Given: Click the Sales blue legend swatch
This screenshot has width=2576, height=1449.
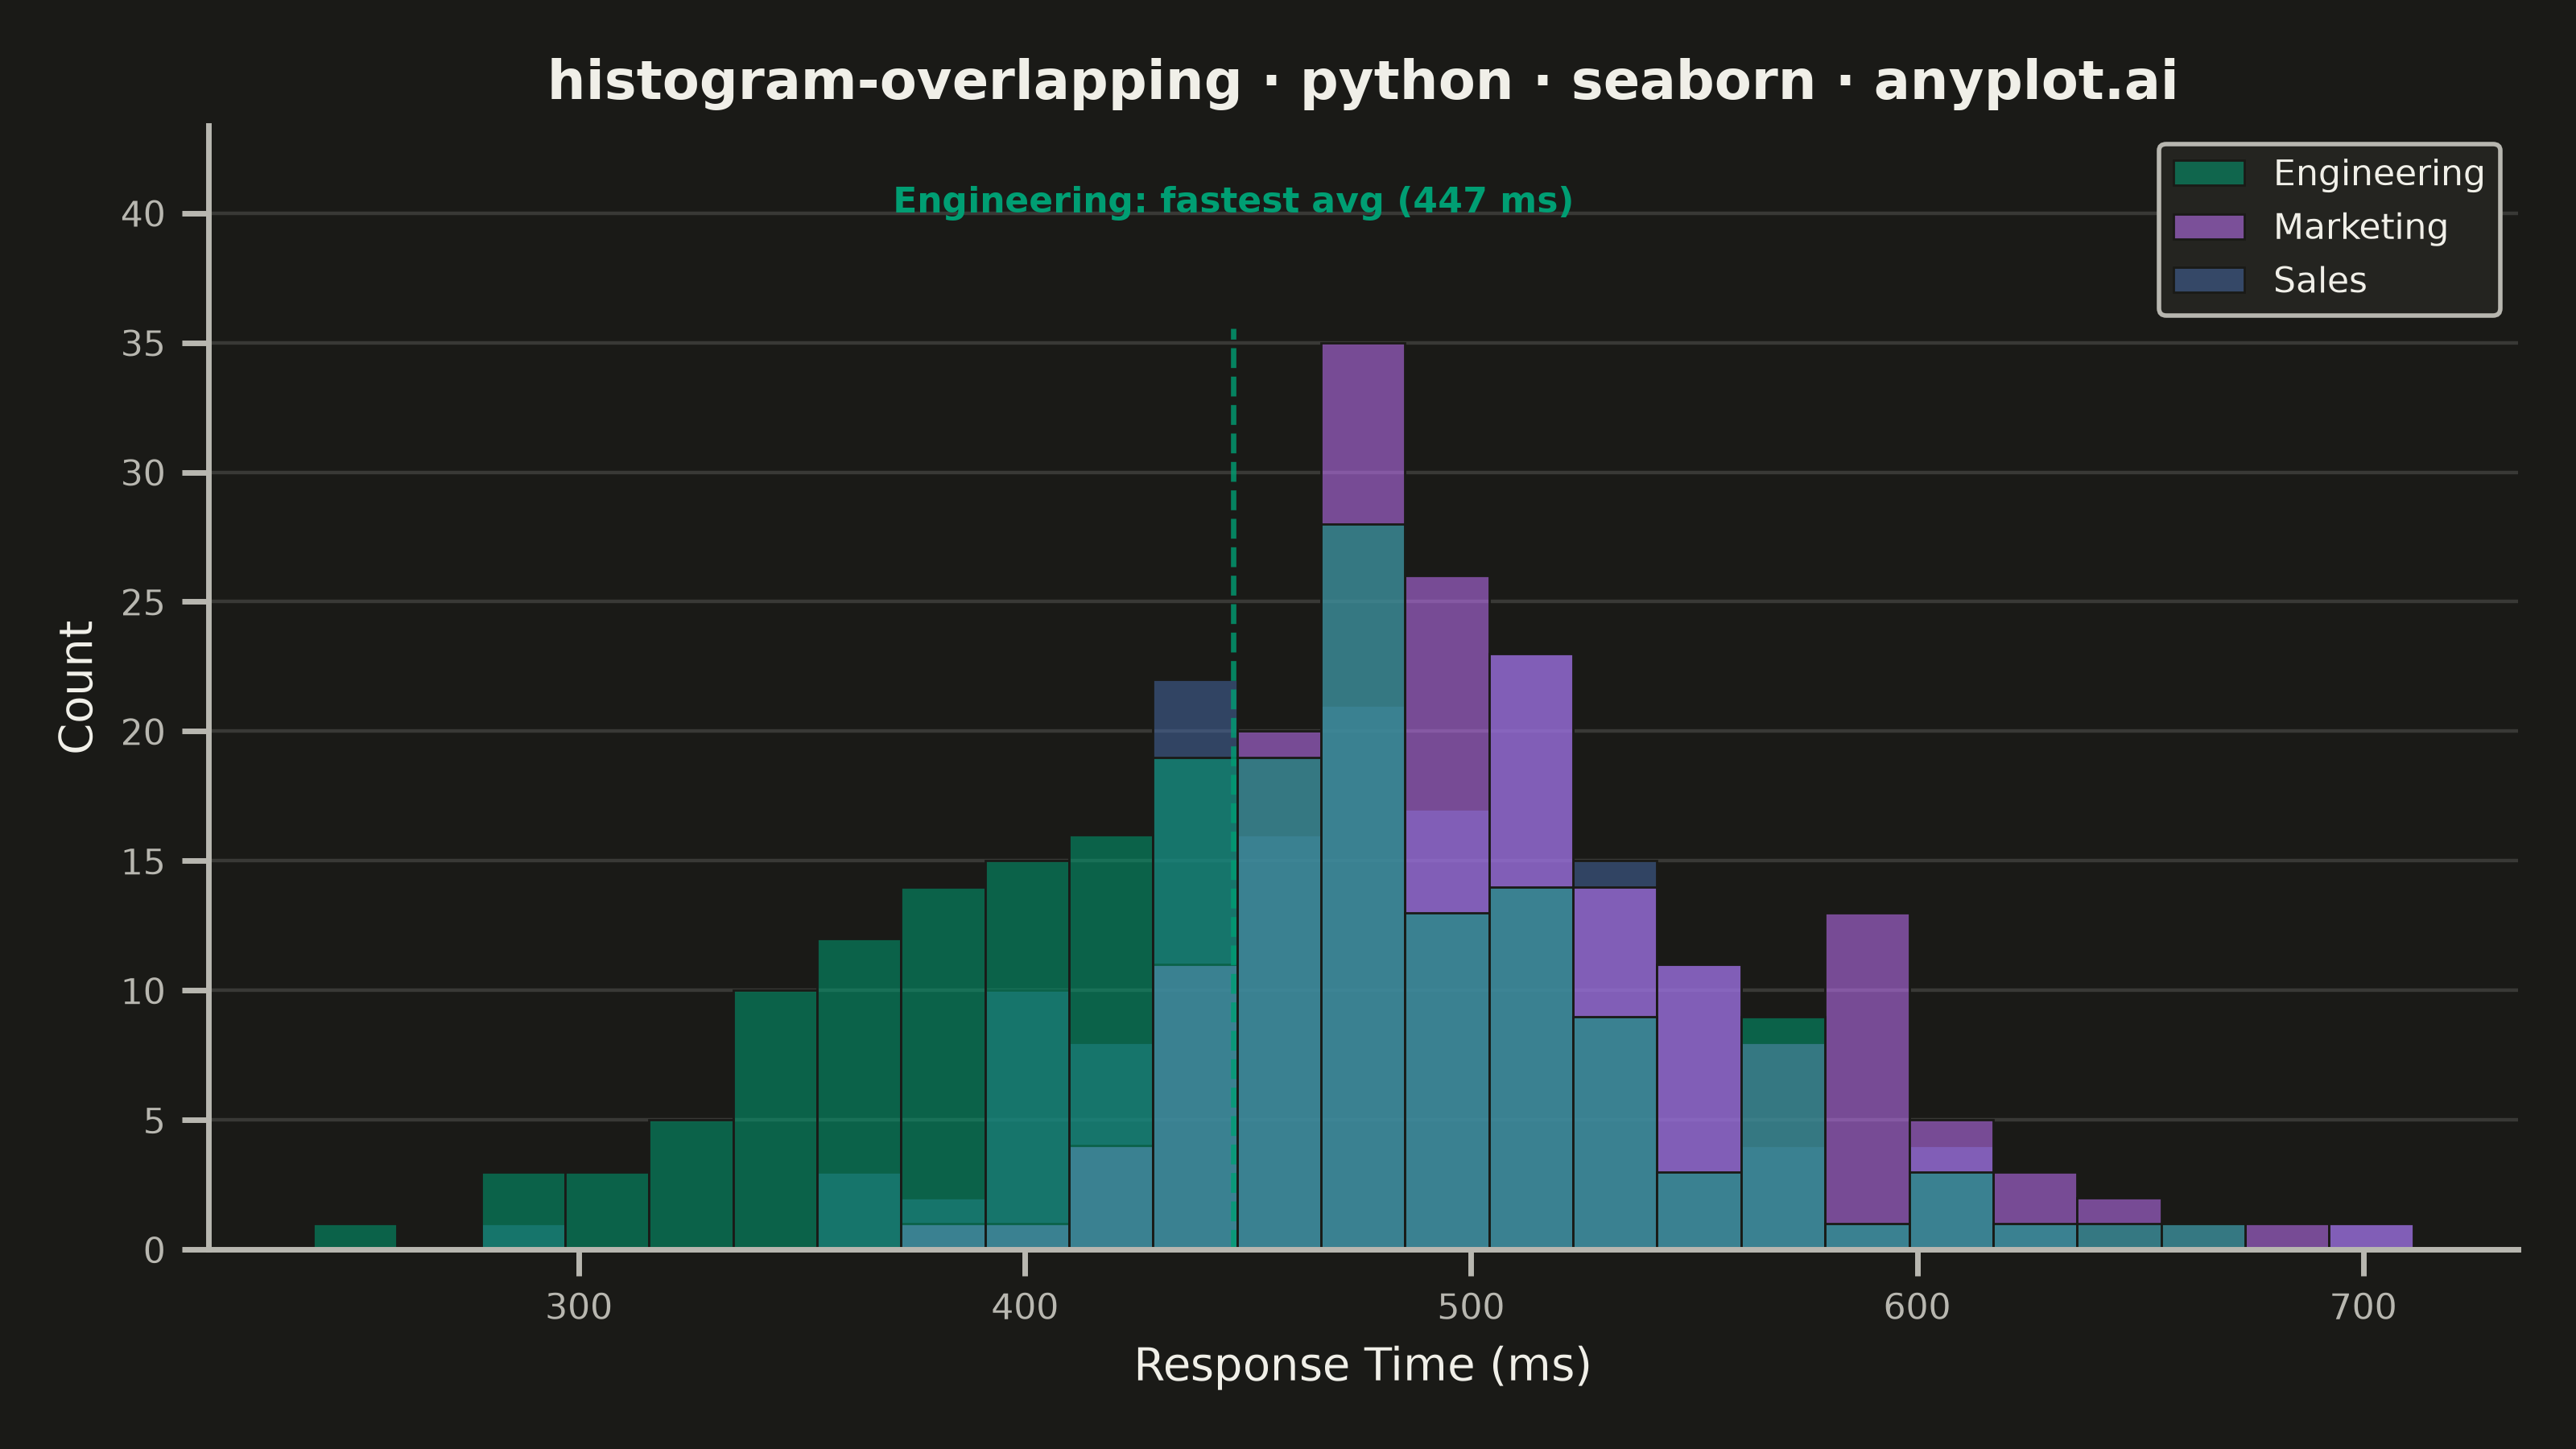Looking at the screenshot, I should point(2209,280).
